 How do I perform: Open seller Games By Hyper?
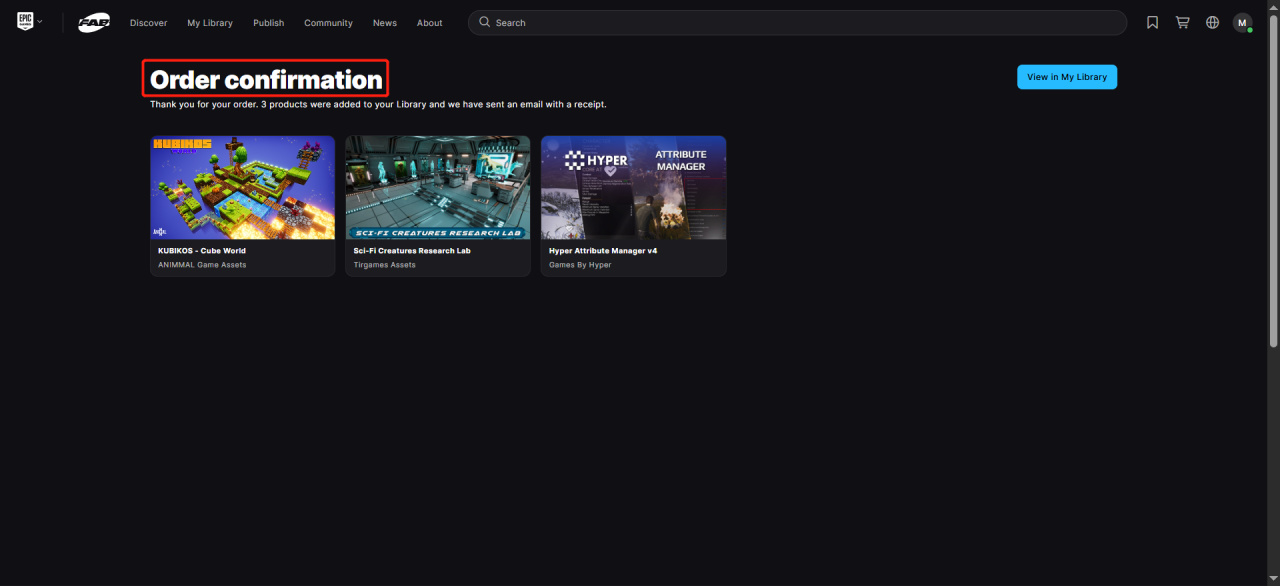point(580,265)
